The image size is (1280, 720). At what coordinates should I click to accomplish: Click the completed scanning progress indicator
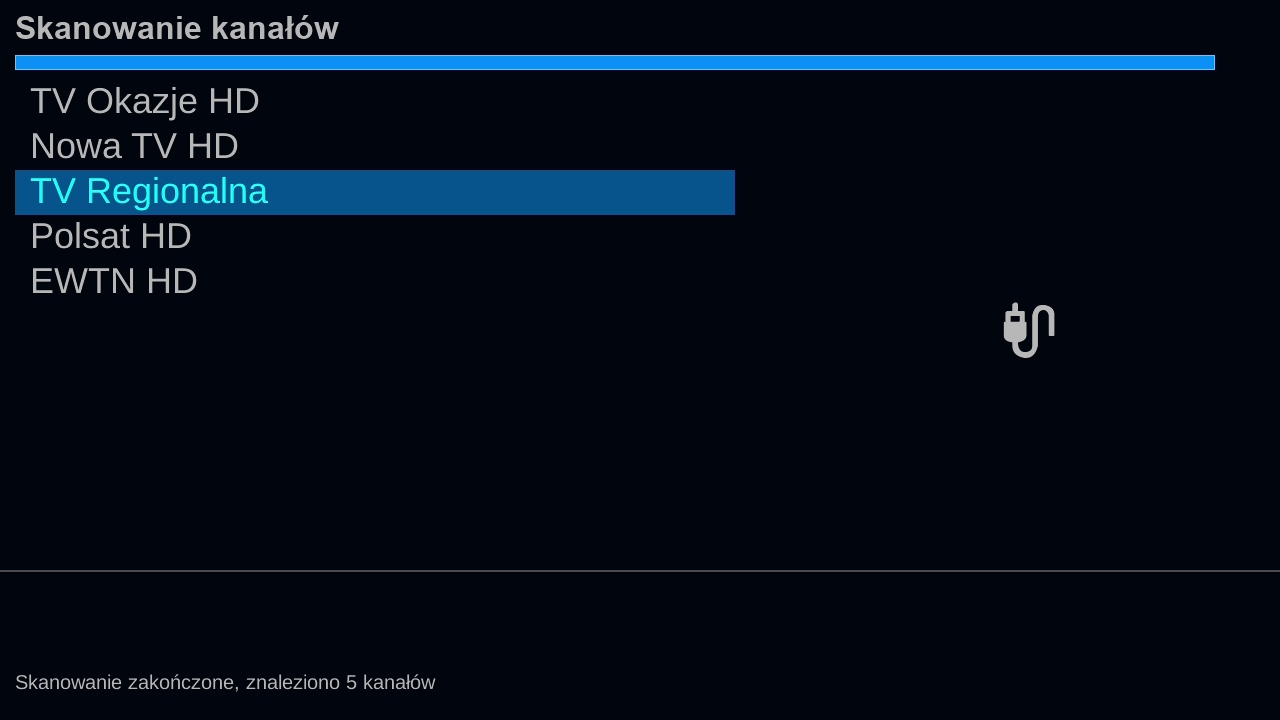614,62
